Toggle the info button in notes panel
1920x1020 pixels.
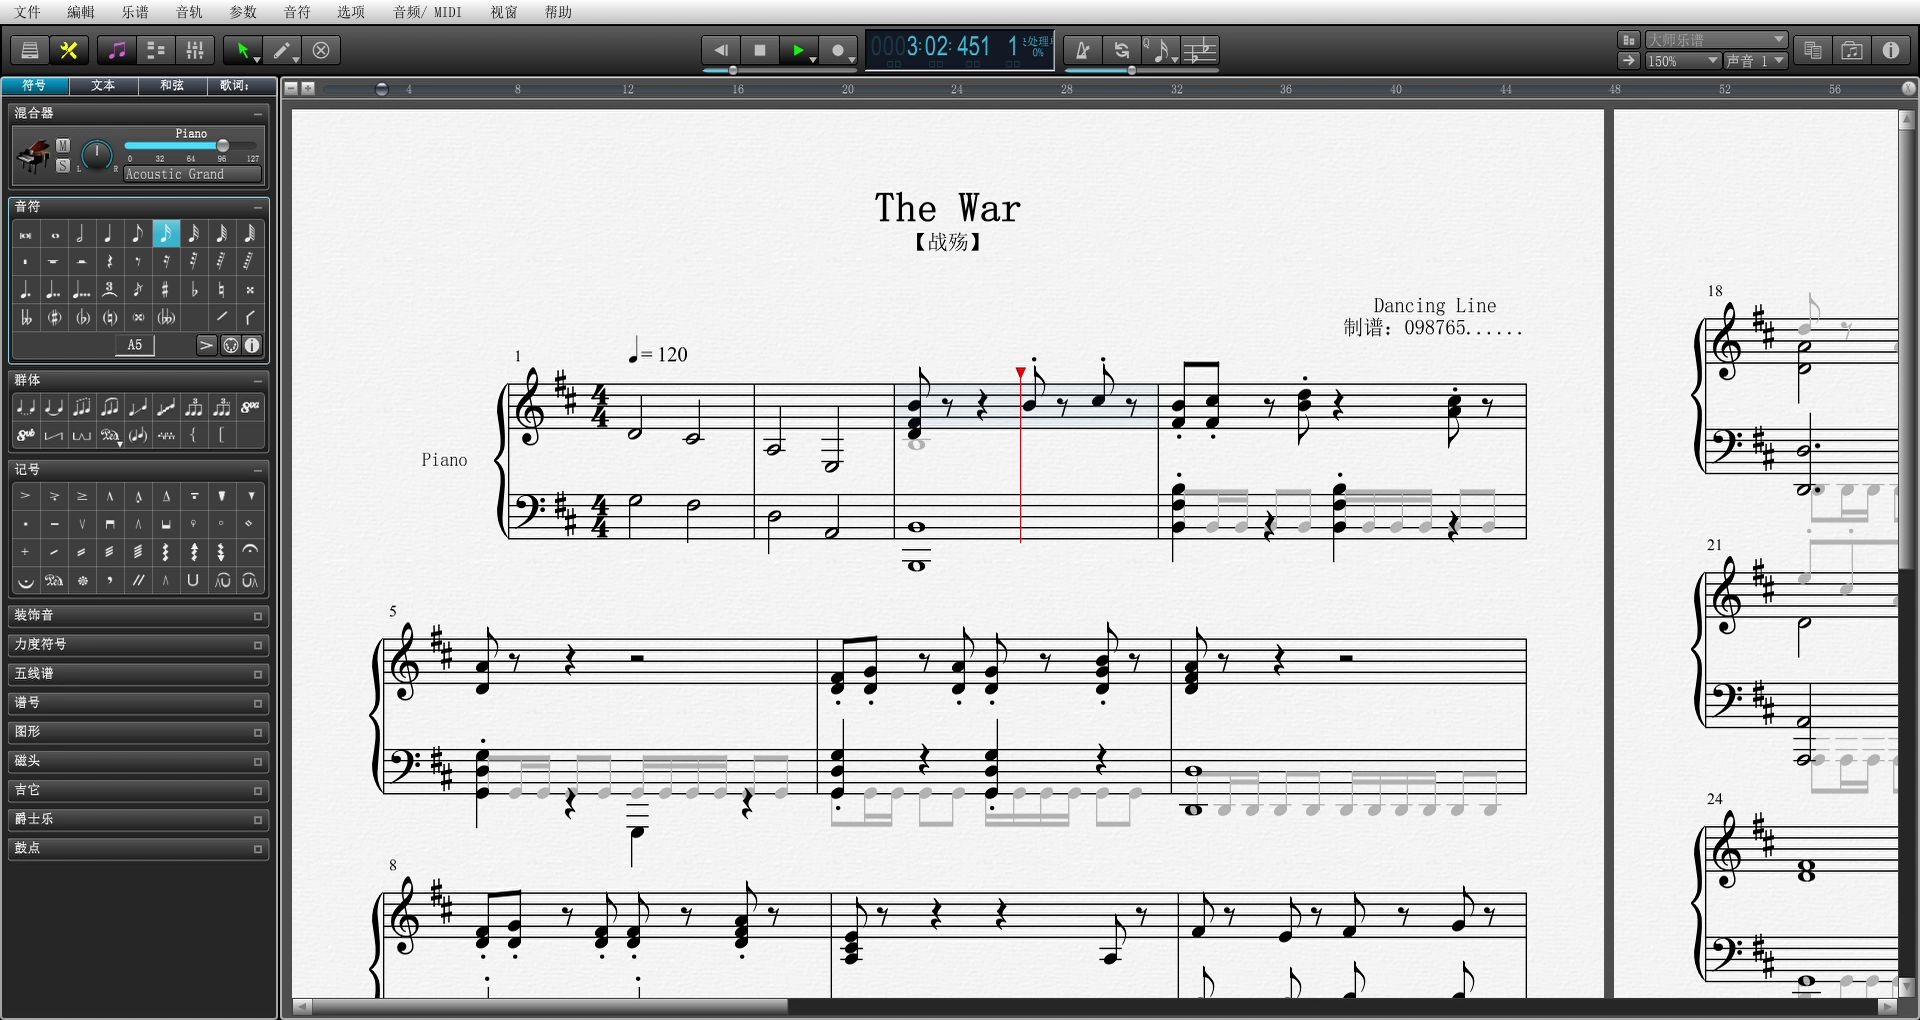[x=252, y=345]
